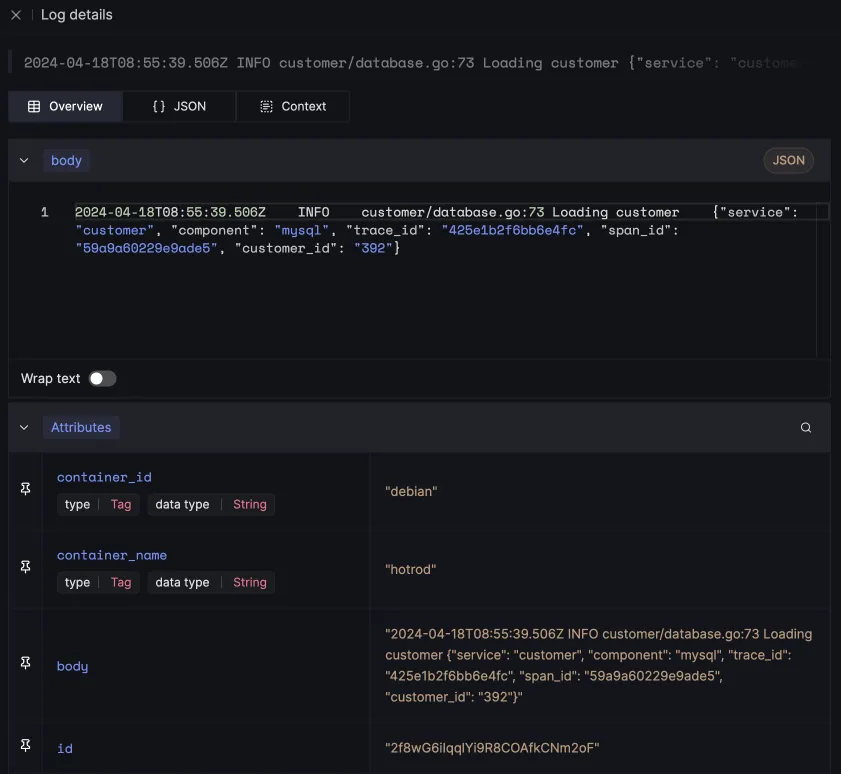Viewport: 841px width, 774px height.
Task: Select the "hotrod" attribute value
Action: pos(411,569)
